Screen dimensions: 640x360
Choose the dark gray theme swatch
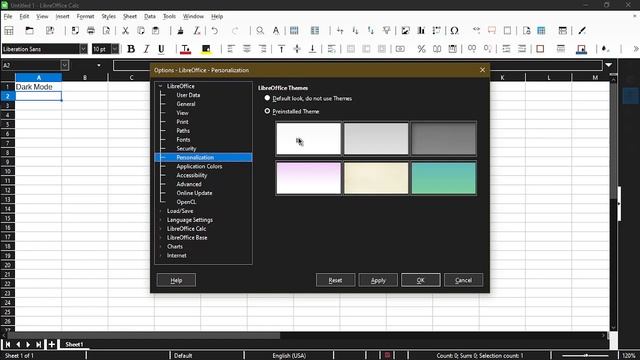pyautogui.click(x=444, y=139)
